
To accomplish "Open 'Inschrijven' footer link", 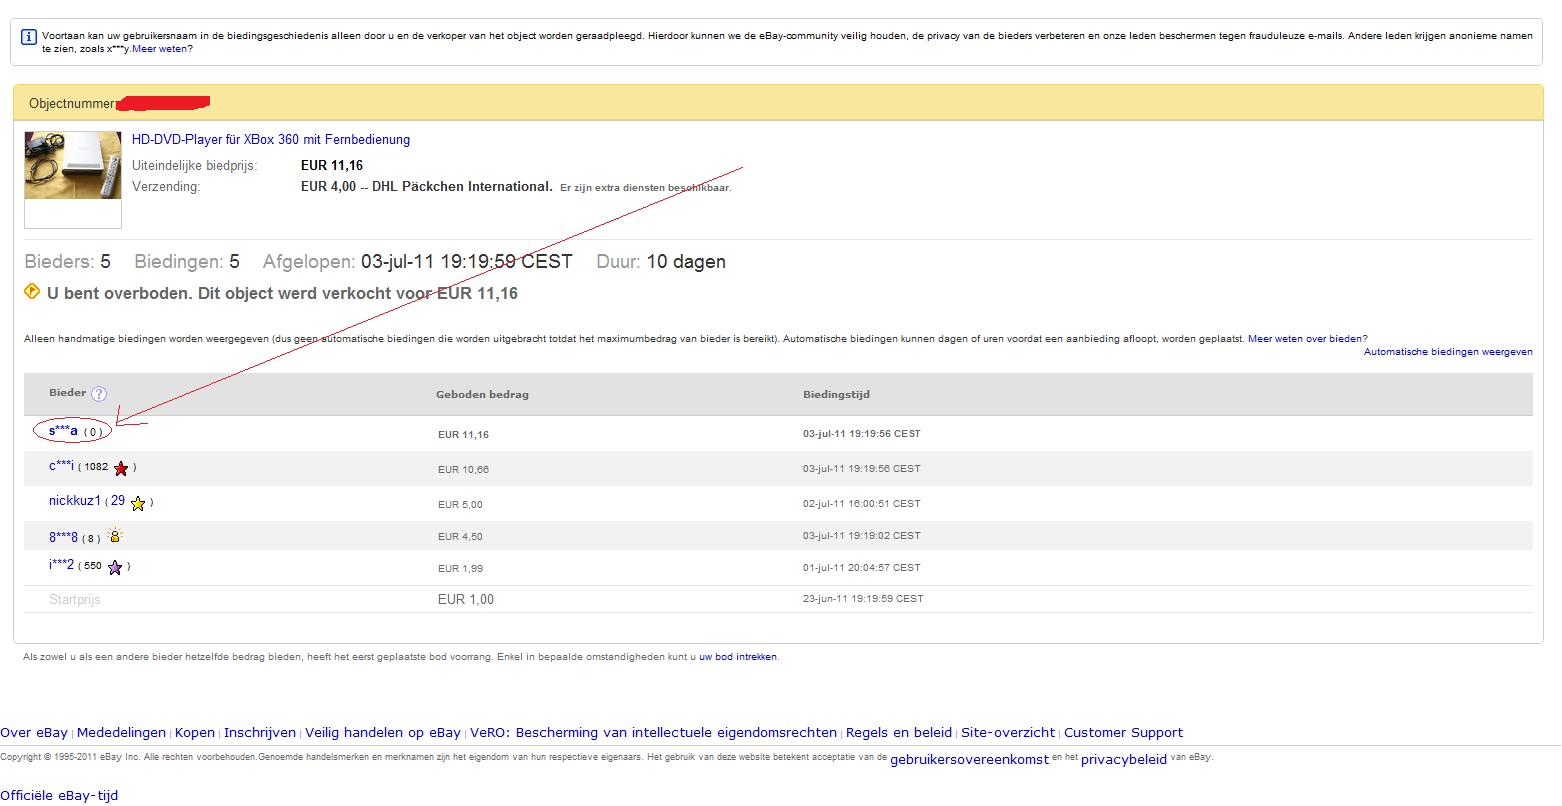I will coord(260,733).
